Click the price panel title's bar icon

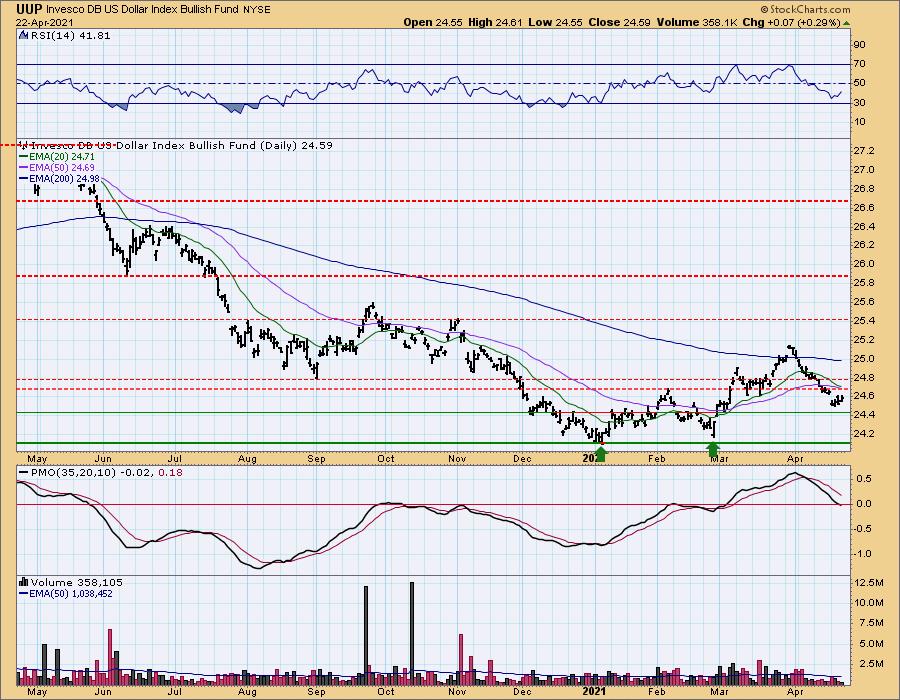[x=24, y=146]
